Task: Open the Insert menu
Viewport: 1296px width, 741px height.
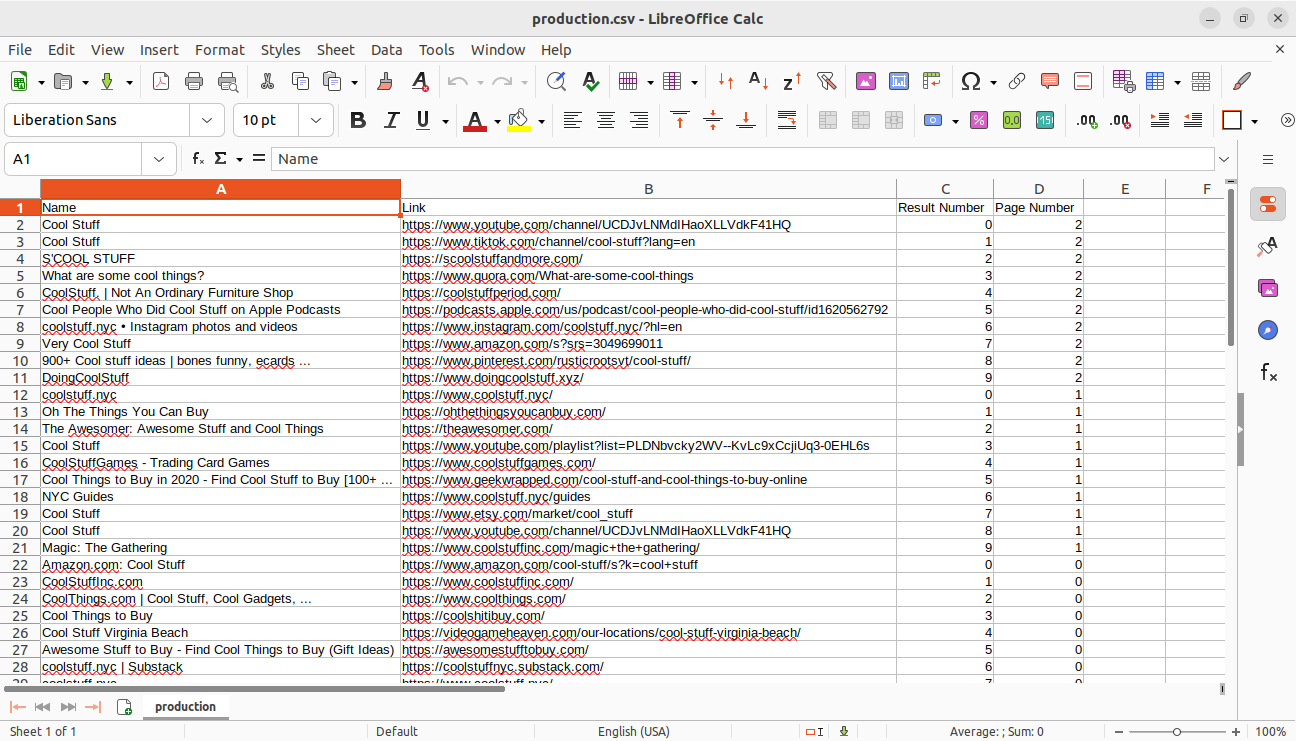Action: click(x=159, y=49)
